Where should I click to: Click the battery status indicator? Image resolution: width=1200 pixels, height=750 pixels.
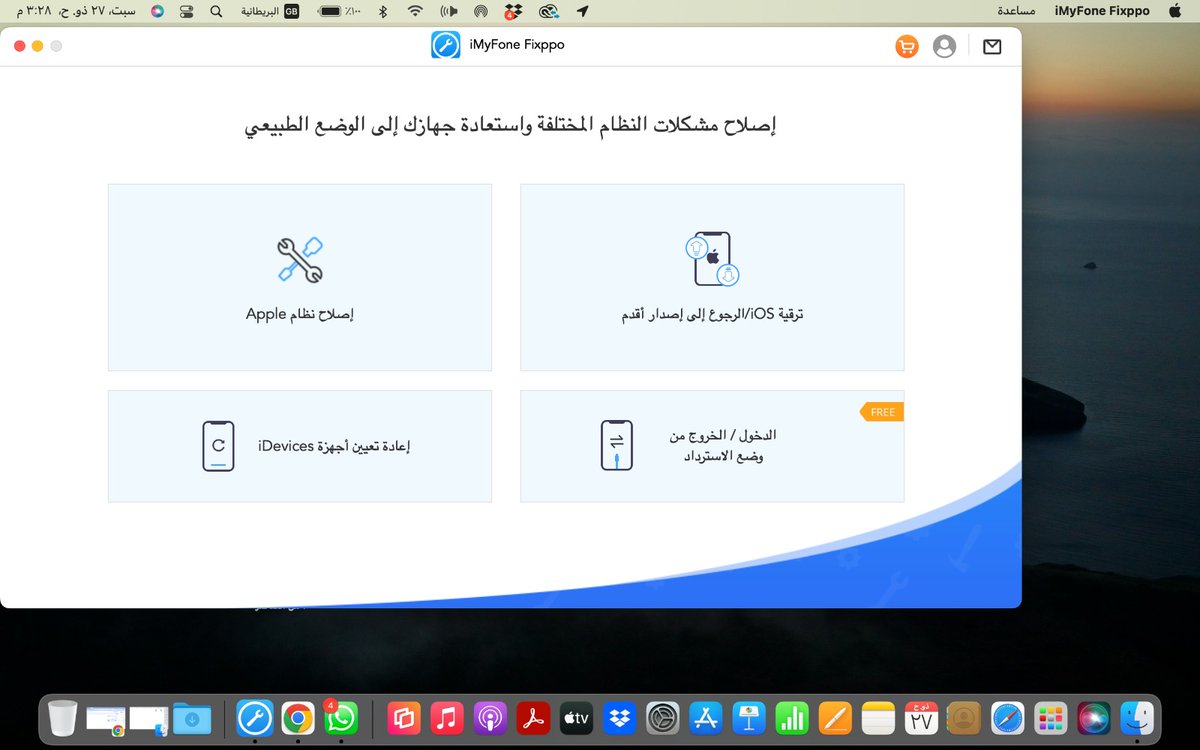click(339, 12)
